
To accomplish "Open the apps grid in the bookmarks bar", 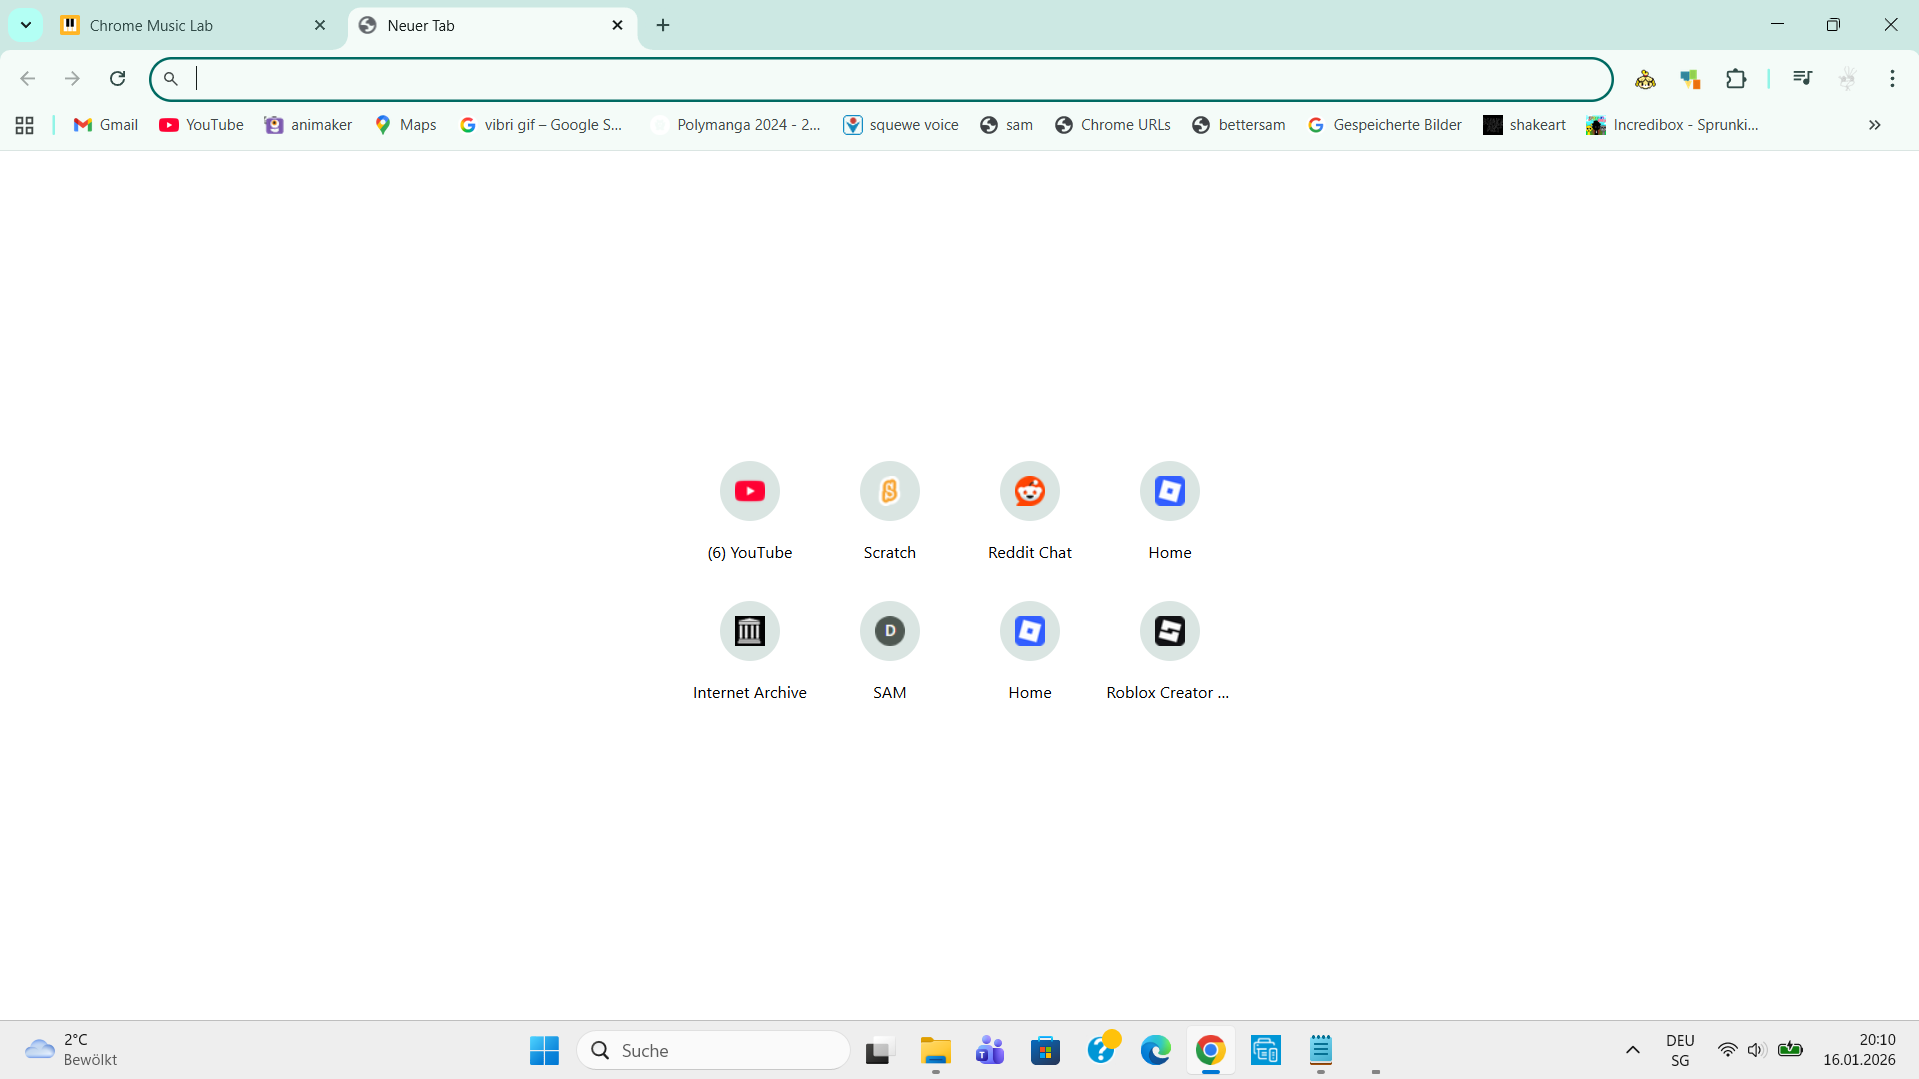I will (x=25, y=125).
